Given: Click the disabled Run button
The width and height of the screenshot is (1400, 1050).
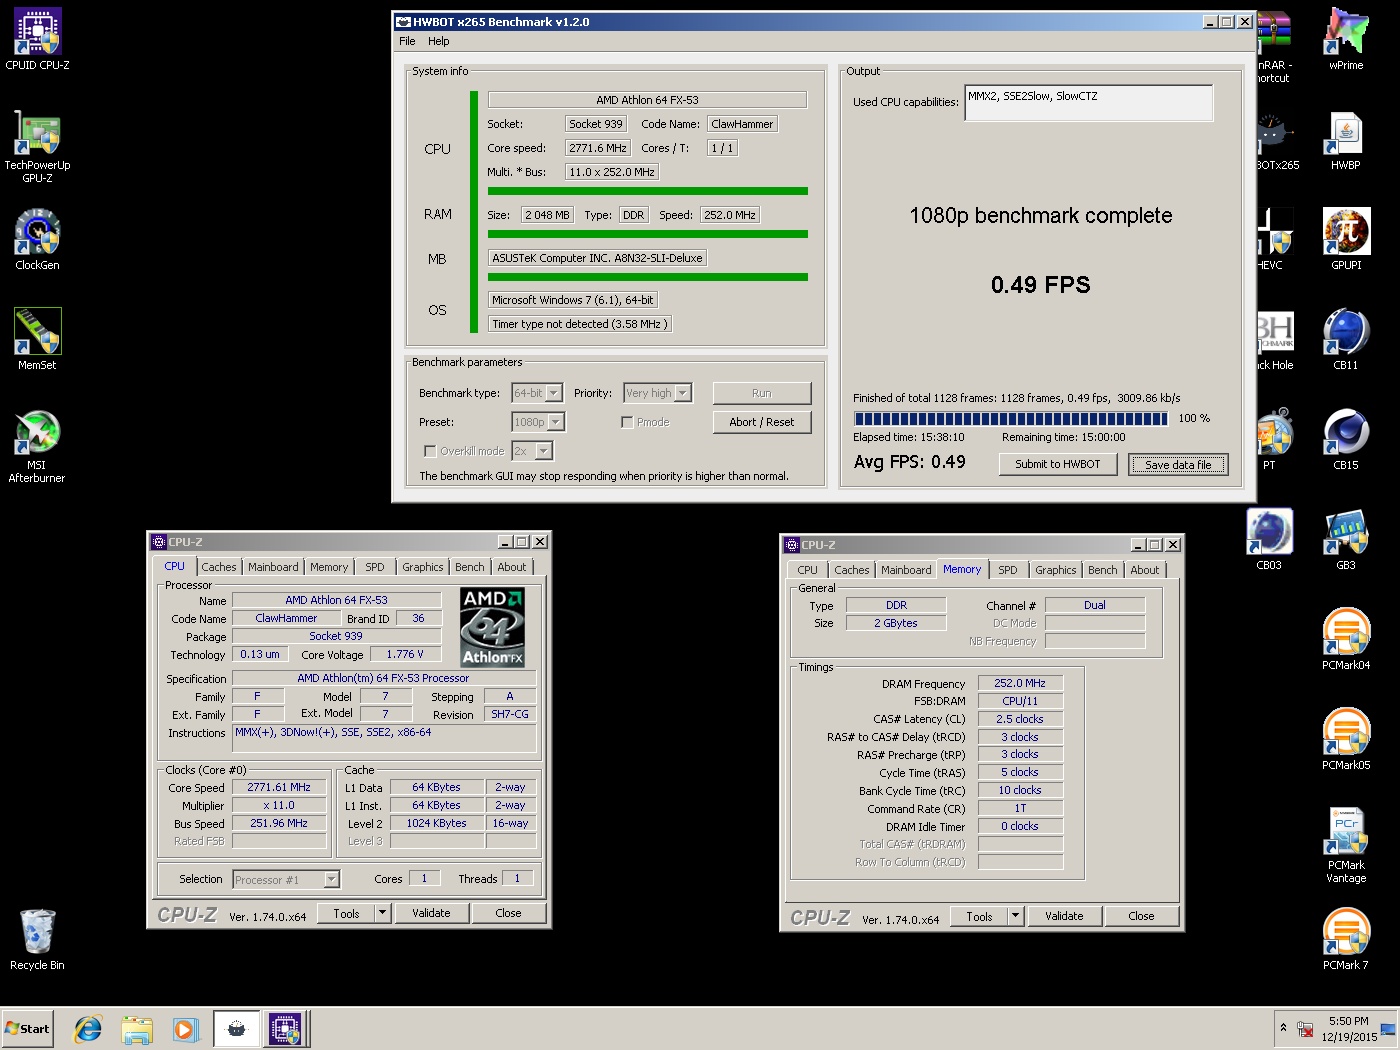Looking at the screenshot, I should tap(762, 393).
